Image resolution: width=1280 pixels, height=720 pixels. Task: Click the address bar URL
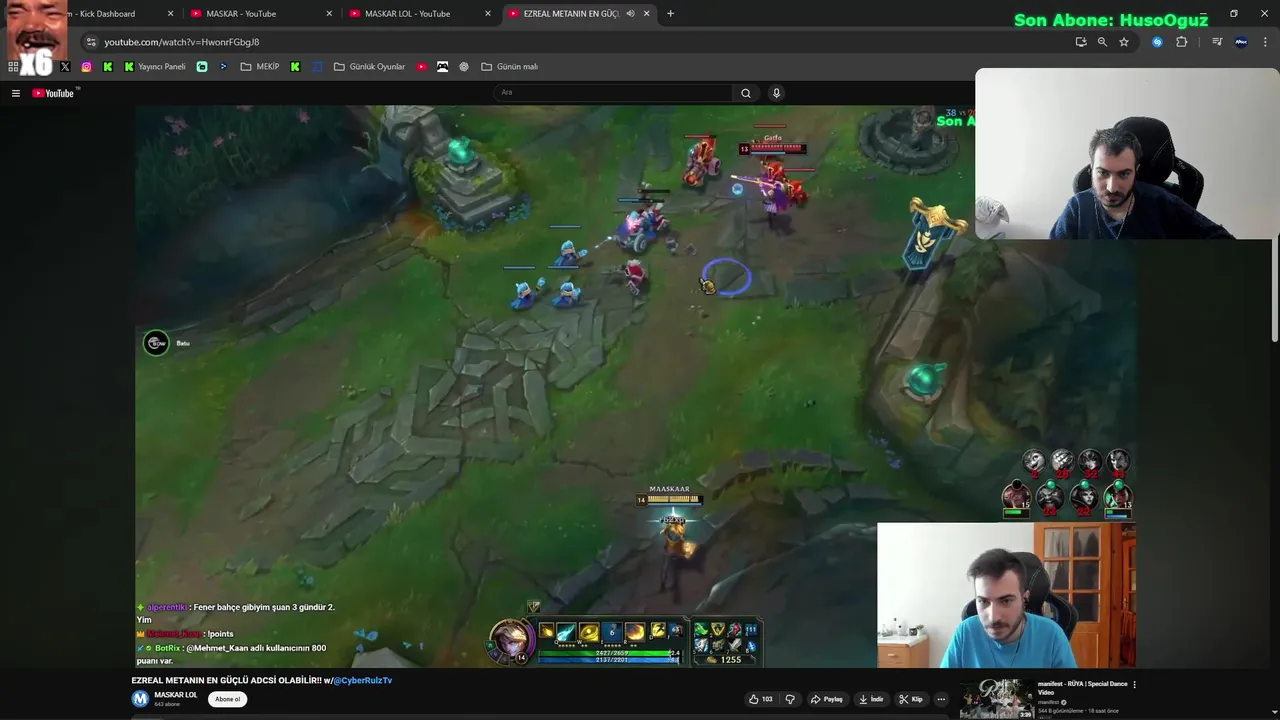[x=182, y=42]
